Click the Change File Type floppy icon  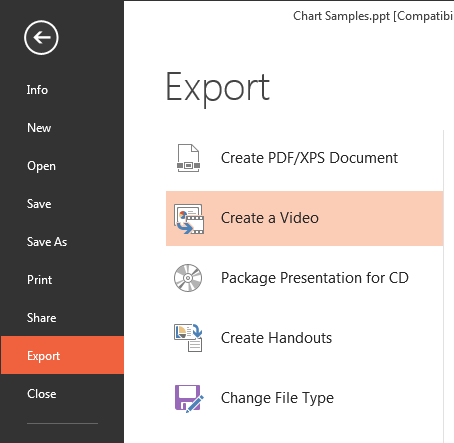click(x=189, y=398)
